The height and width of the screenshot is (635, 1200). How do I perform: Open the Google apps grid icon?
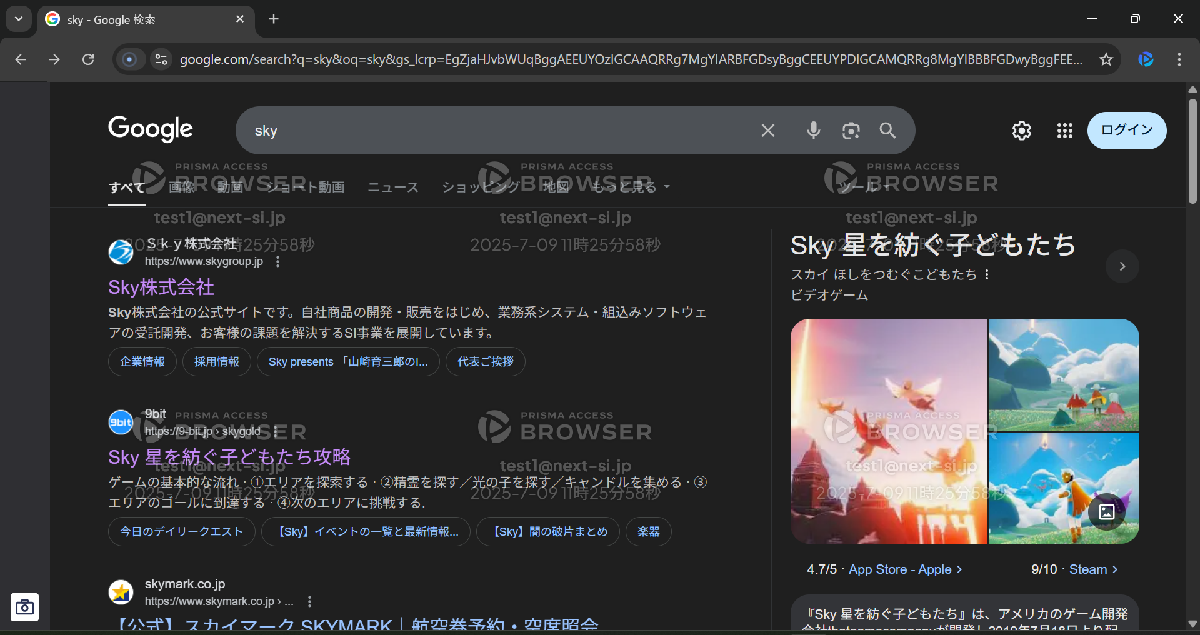point(1064,130)
